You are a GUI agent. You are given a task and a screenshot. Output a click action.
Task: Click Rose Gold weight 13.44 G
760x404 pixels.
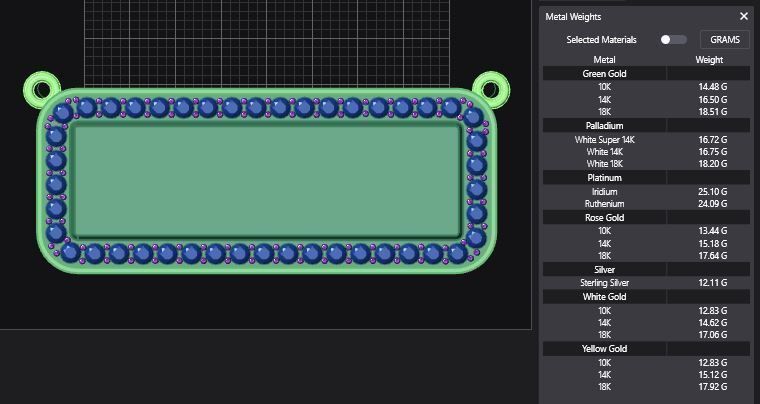[x=712, y=231]
